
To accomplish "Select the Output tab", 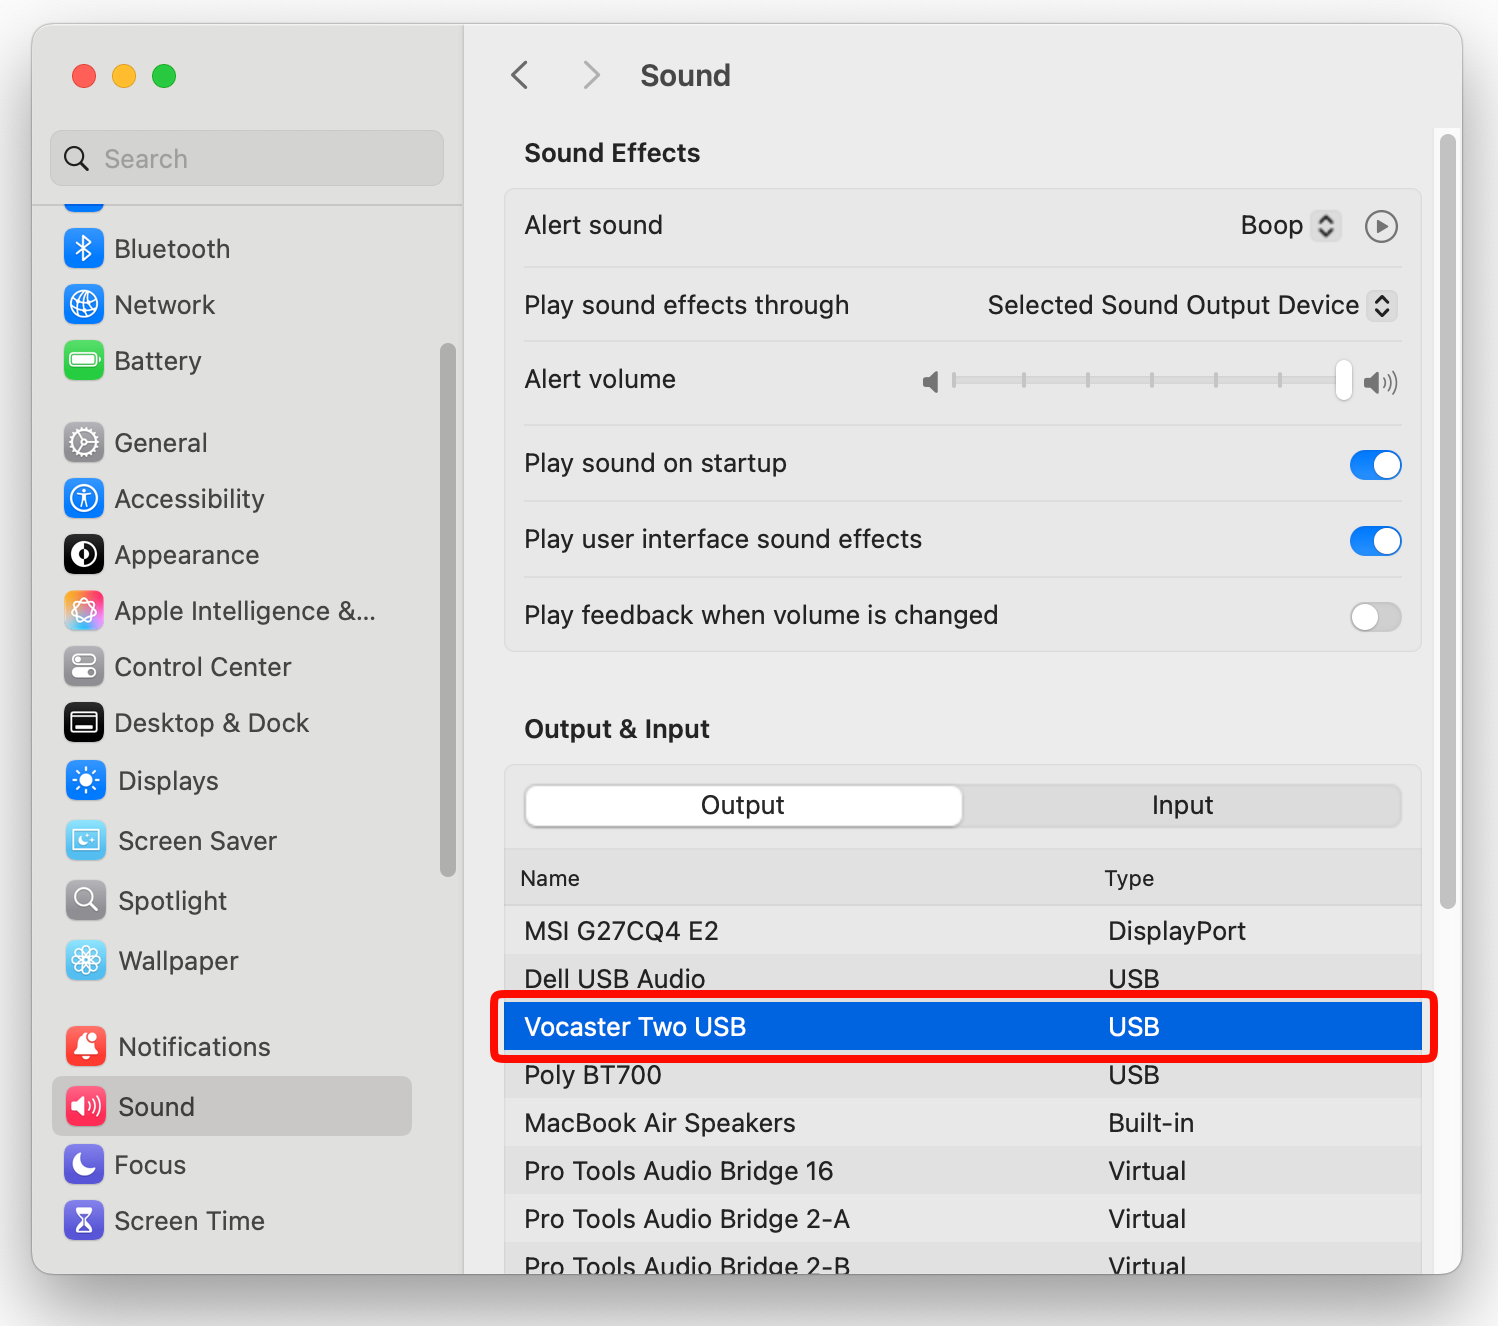I will tap(743, 806).
